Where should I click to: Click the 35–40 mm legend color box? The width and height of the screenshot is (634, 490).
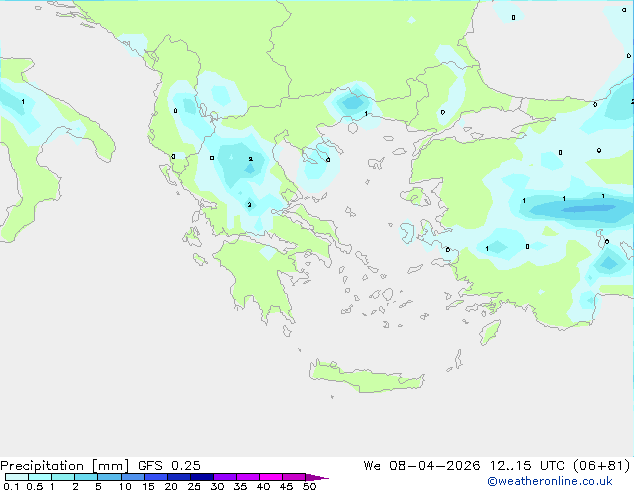click(247, 477)
